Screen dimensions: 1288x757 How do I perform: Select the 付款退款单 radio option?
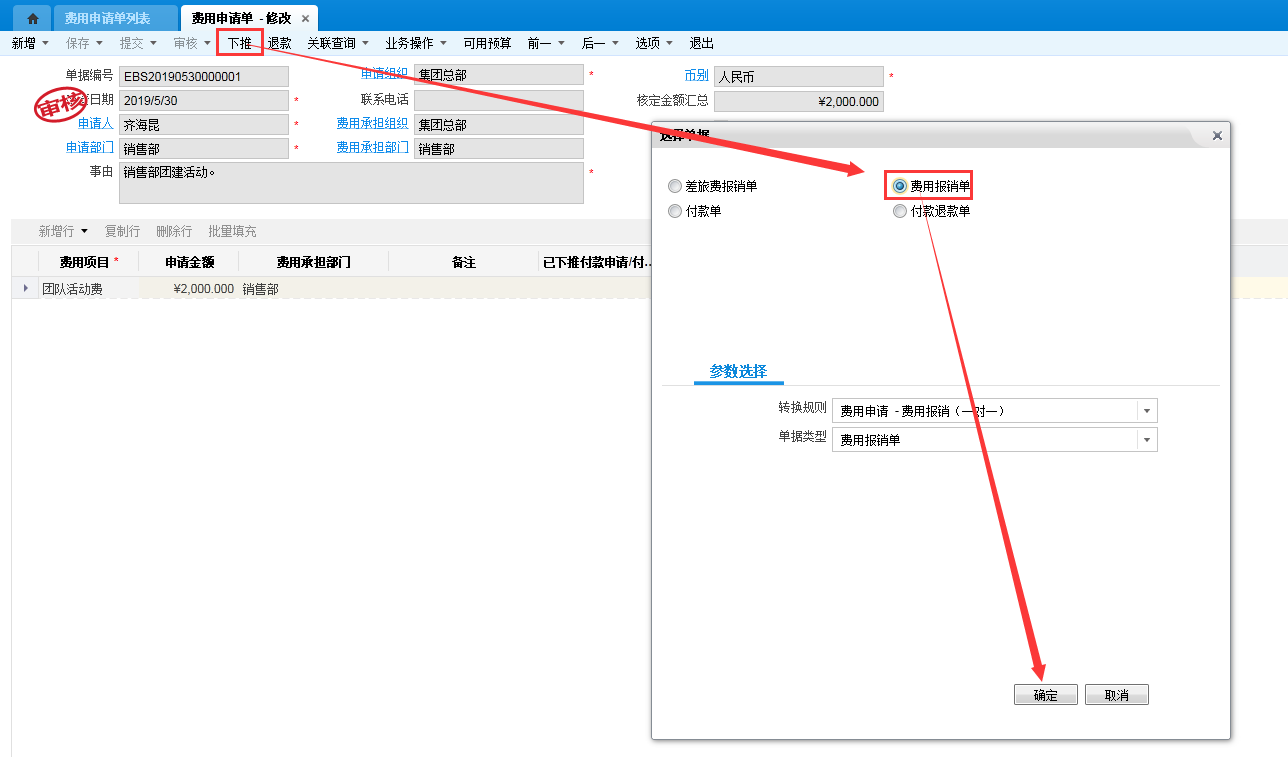tap(900, 211)
